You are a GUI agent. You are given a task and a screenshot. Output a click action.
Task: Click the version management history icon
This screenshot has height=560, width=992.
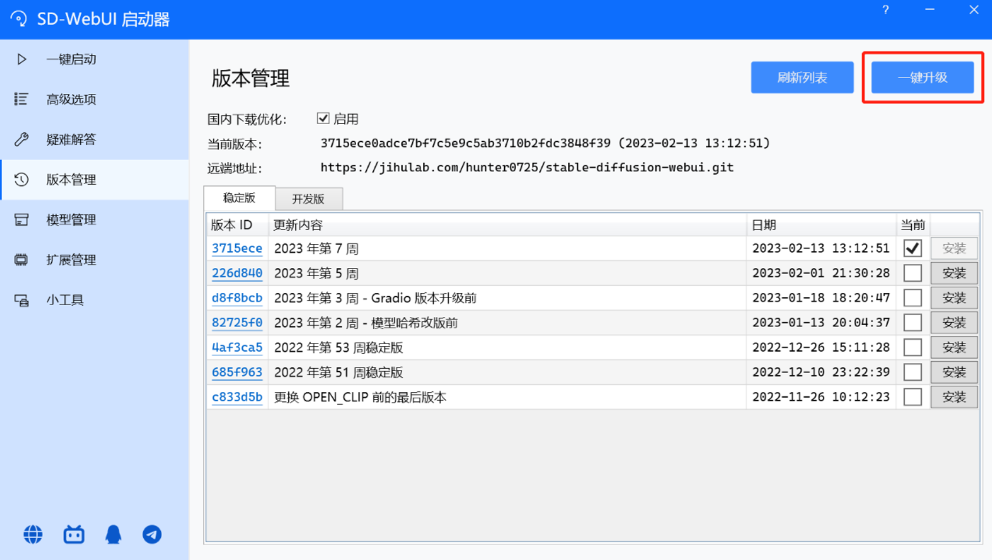(22, 180)
